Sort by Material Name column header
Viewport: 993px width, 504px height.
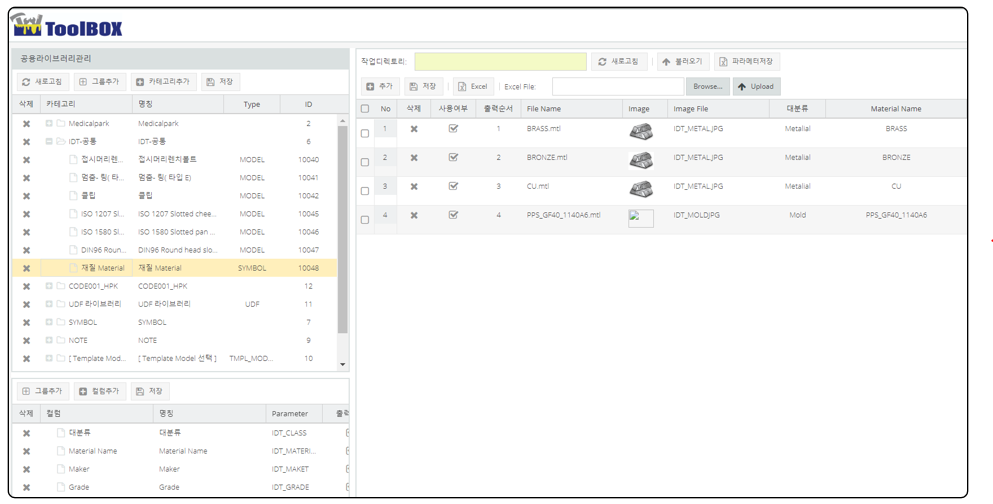click(x=895, y=109)
